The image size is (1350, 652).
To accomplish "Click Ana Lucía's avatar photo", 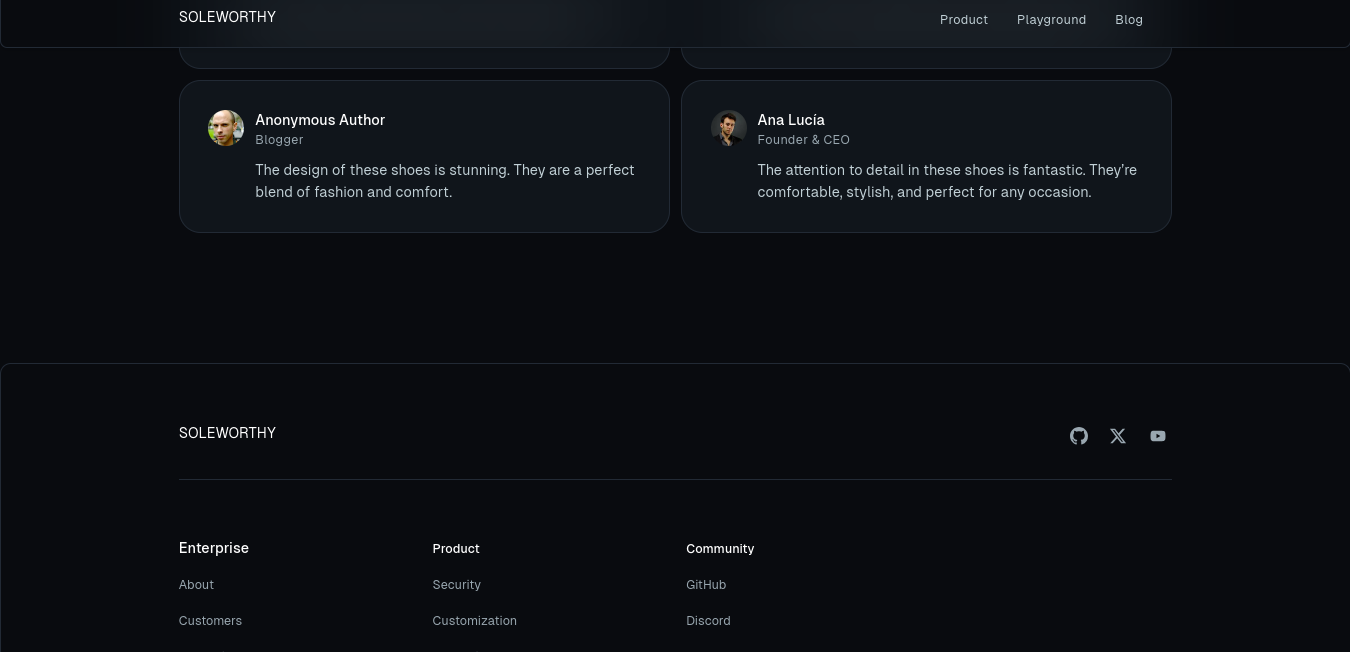I will (728, 128).
